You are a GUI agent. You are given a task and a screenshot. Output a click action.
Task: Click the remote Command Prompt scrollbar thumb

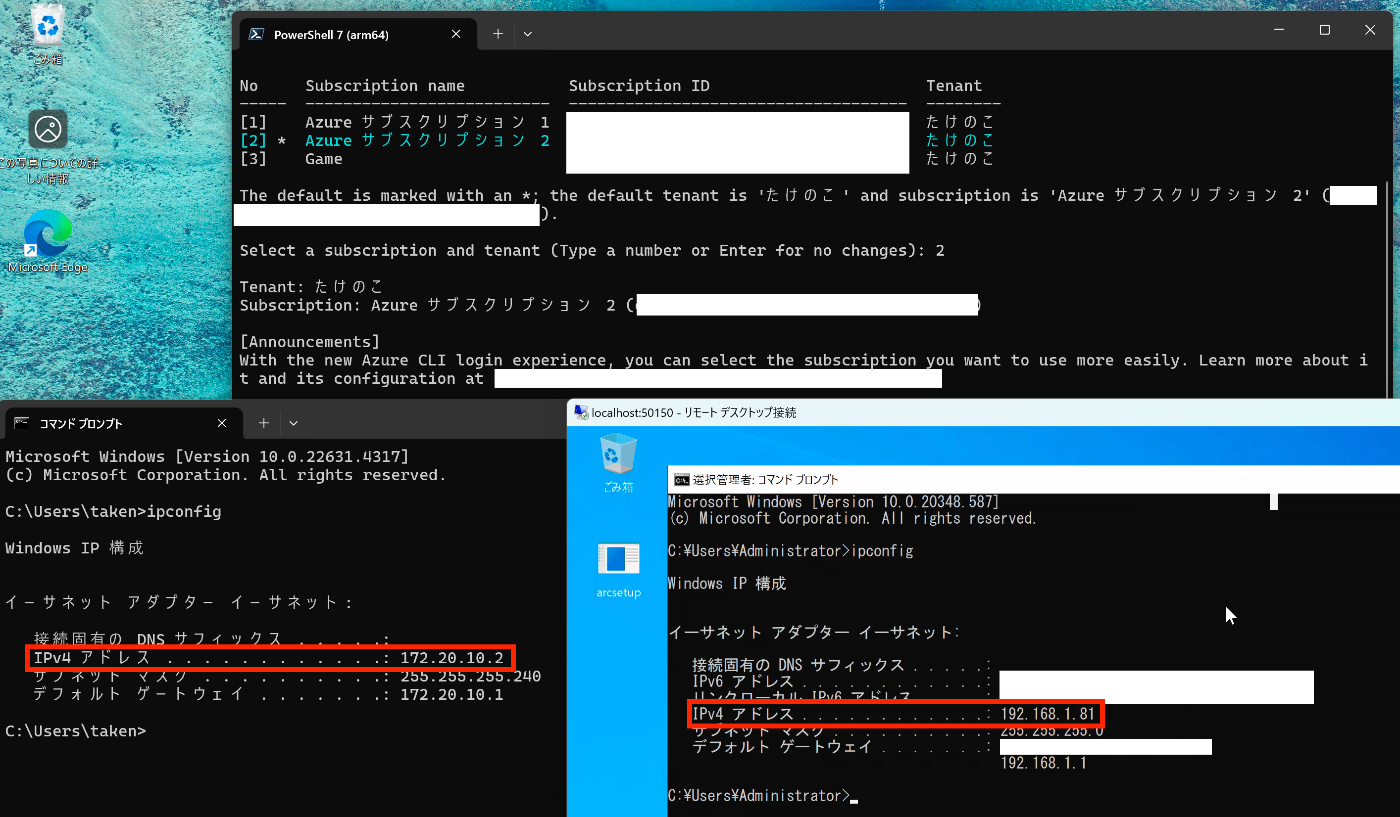click(1274, 500)
